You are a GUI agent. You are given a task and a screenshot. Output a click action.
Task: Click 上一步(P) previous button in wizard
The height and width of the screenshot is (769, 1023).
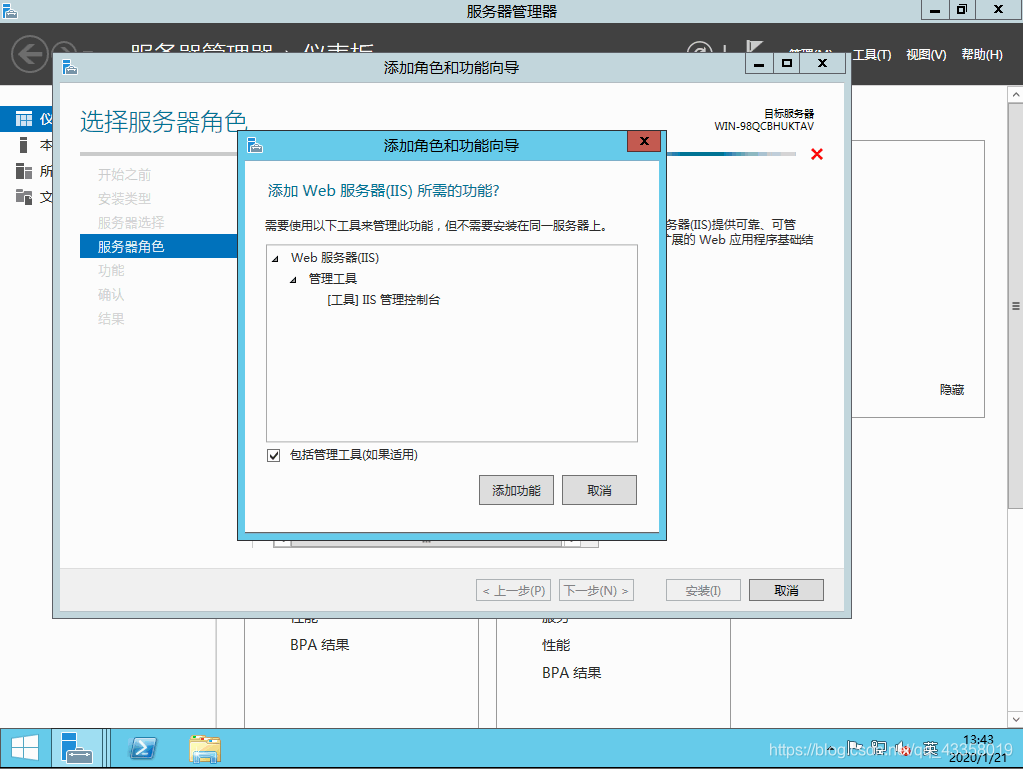point(513,590)
